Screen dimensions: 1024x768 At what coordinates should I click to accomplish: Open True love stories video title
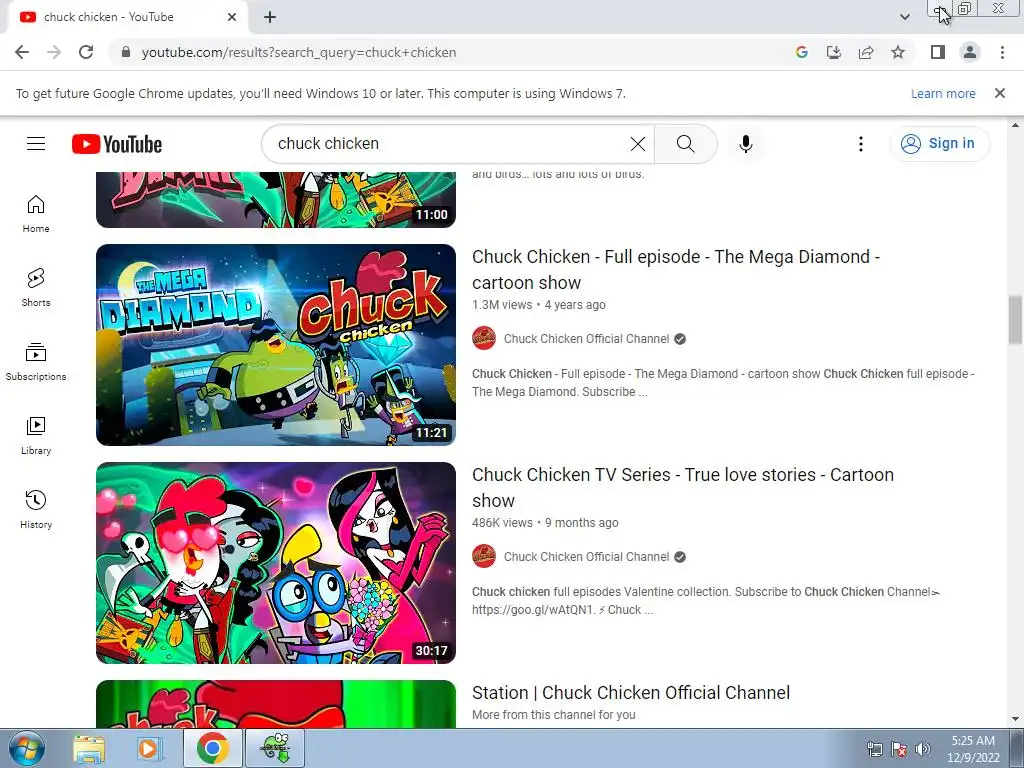pyautogui.click(x=682, y=488)
